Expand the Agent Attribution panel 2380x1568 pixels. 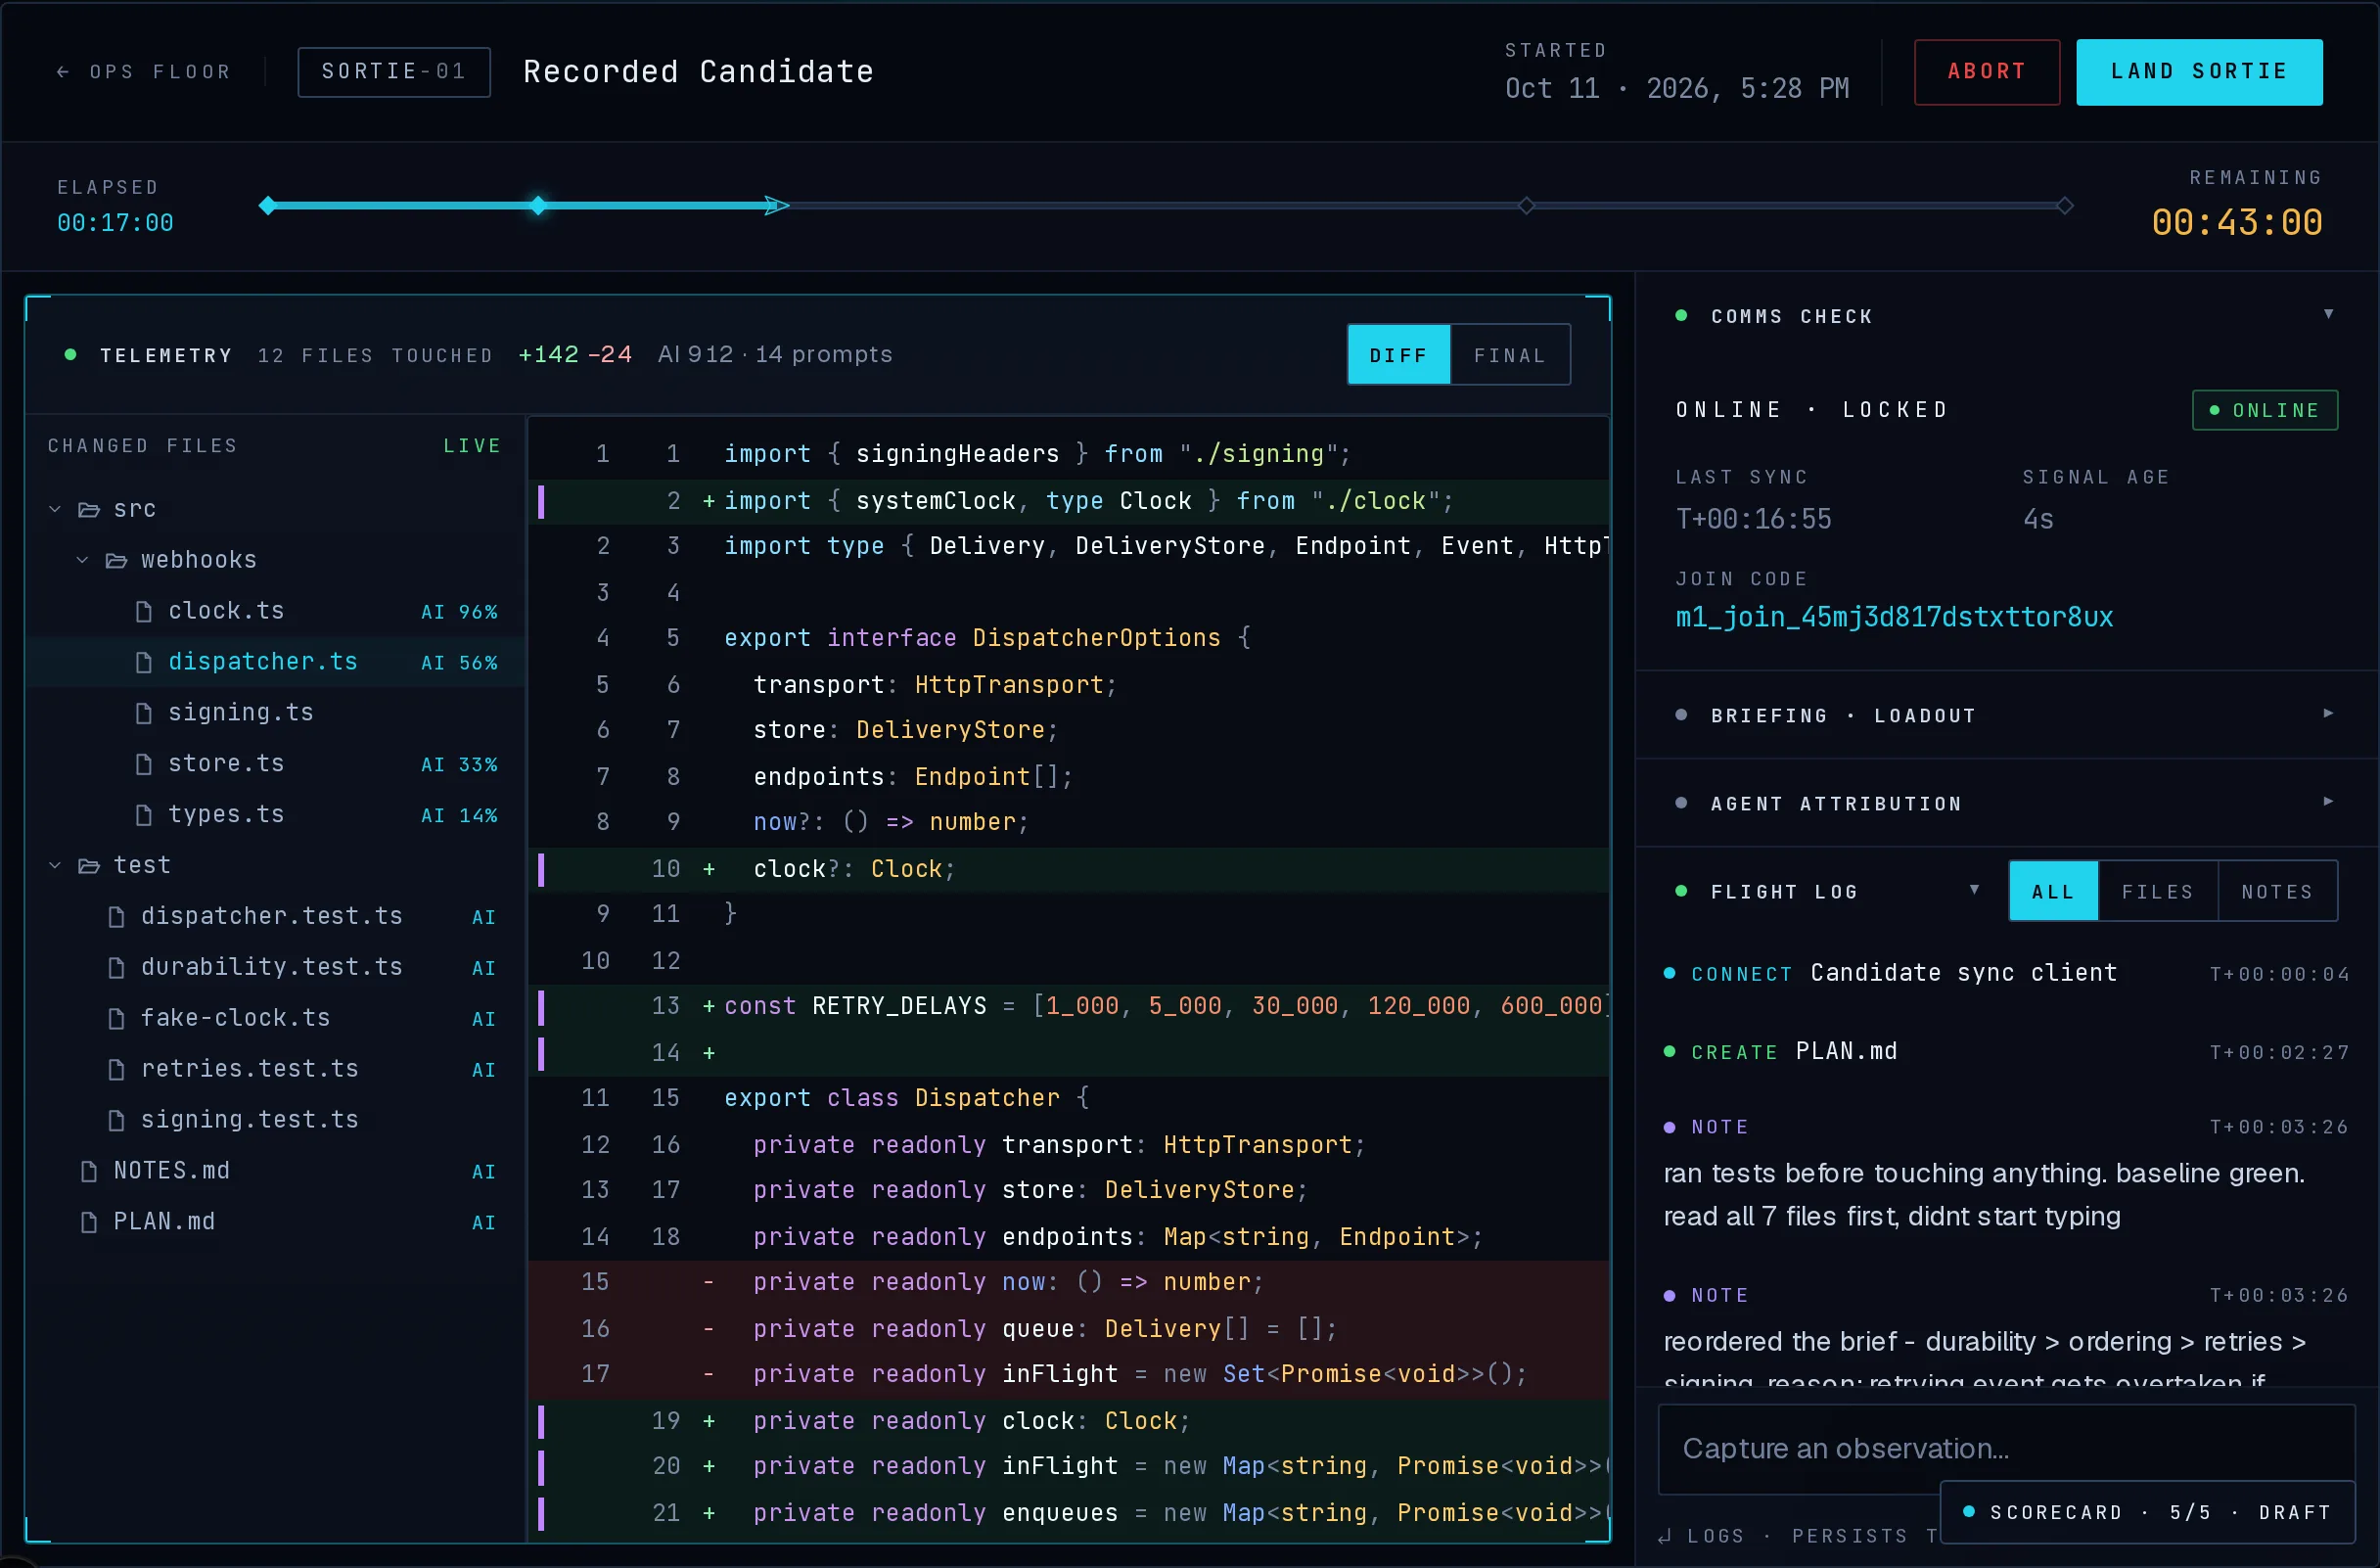(x=2328, y=802)
